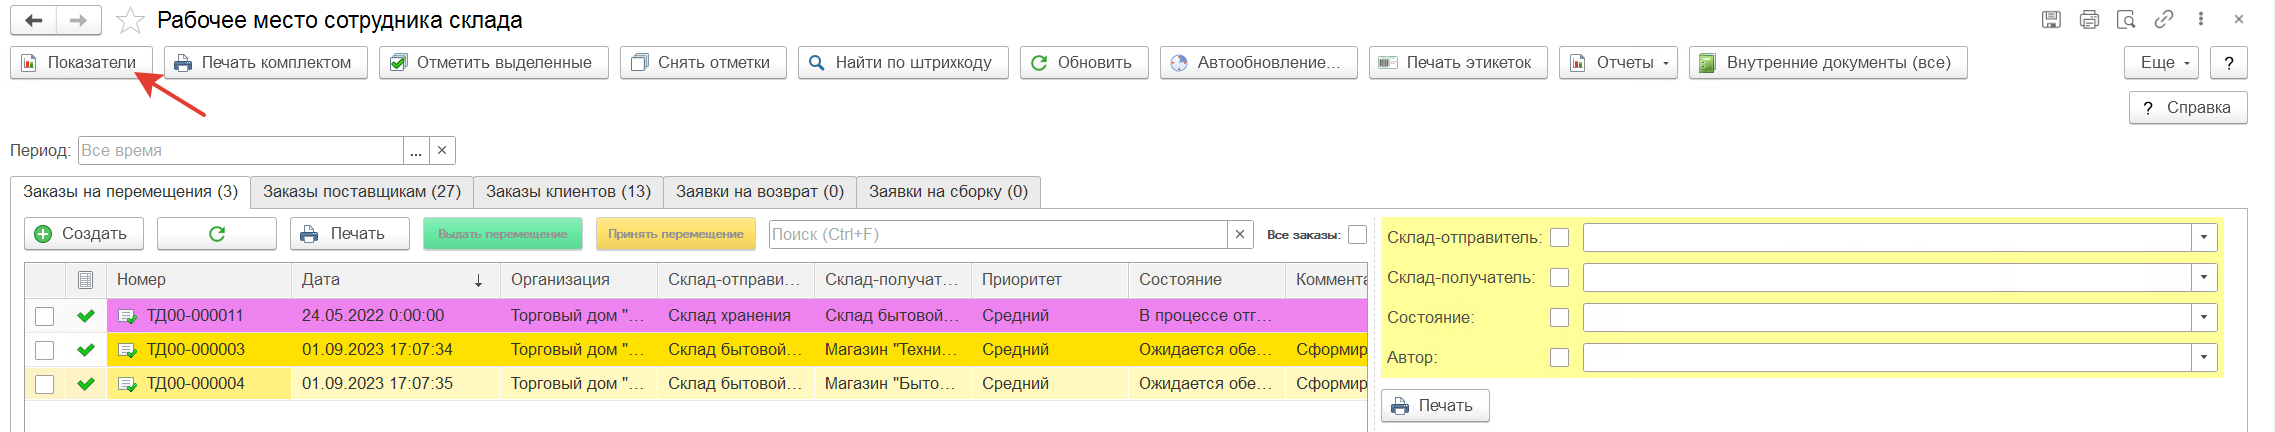Click the Поиск (Ctrl+F) search field
Viewport: 2275px width, 432px height.
(998, 234)
